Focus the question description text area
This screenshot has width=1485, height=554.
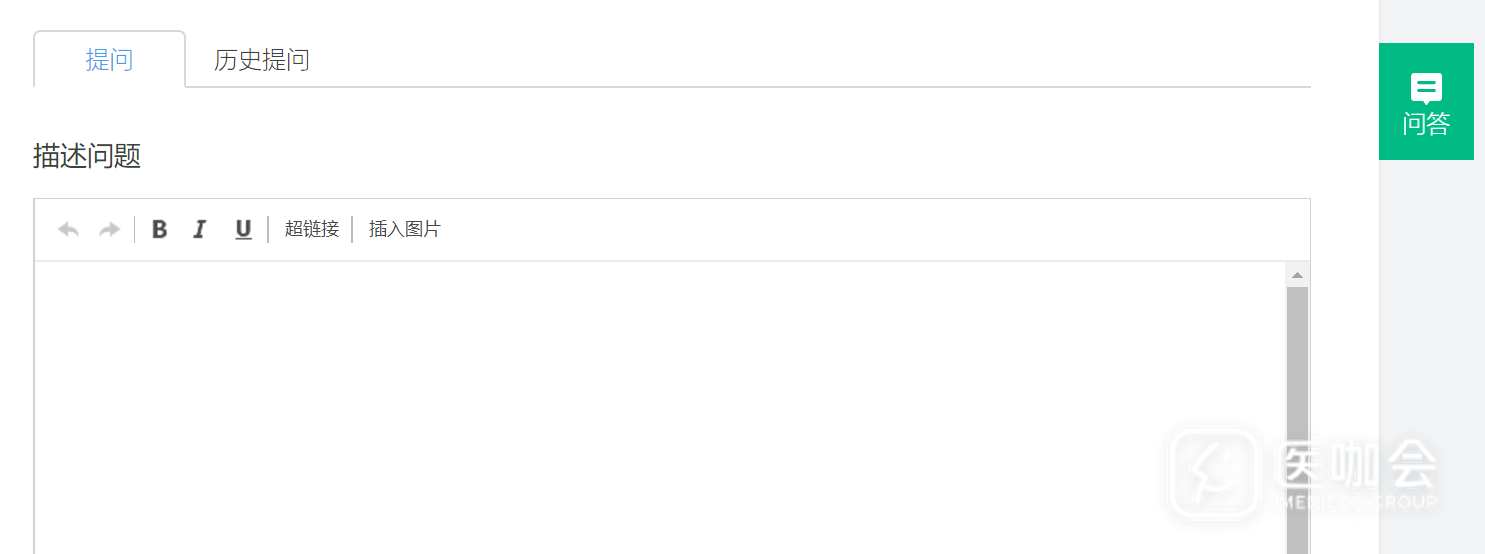coord(660,407)
